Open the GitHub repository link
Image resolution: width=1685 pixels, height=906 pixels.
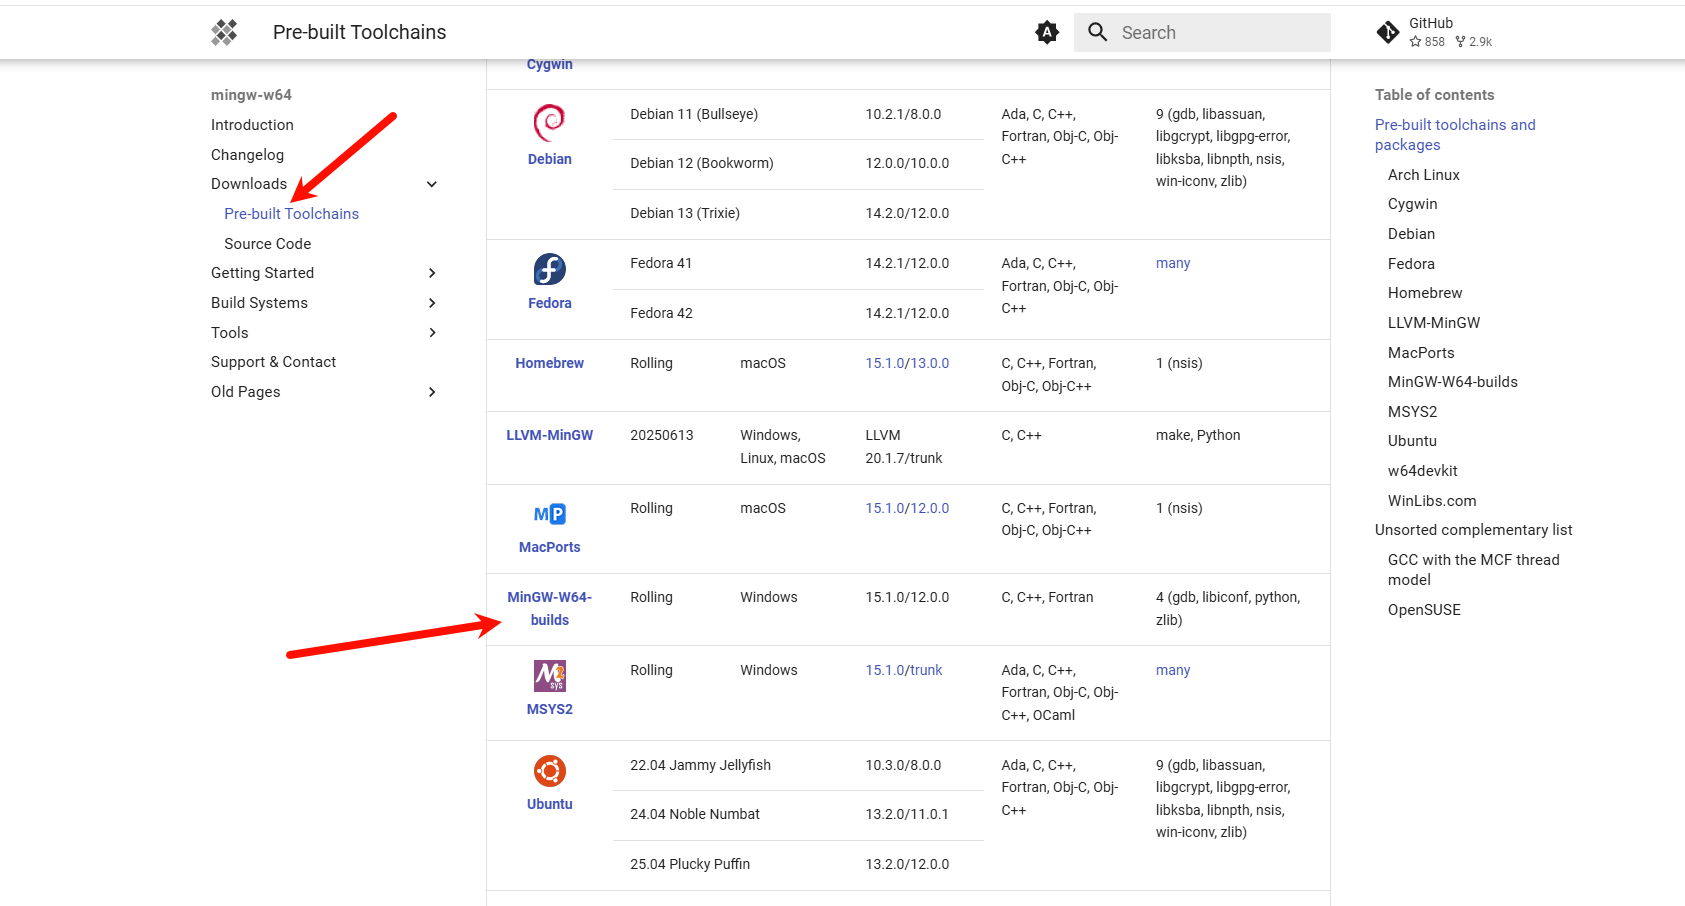1436,32
